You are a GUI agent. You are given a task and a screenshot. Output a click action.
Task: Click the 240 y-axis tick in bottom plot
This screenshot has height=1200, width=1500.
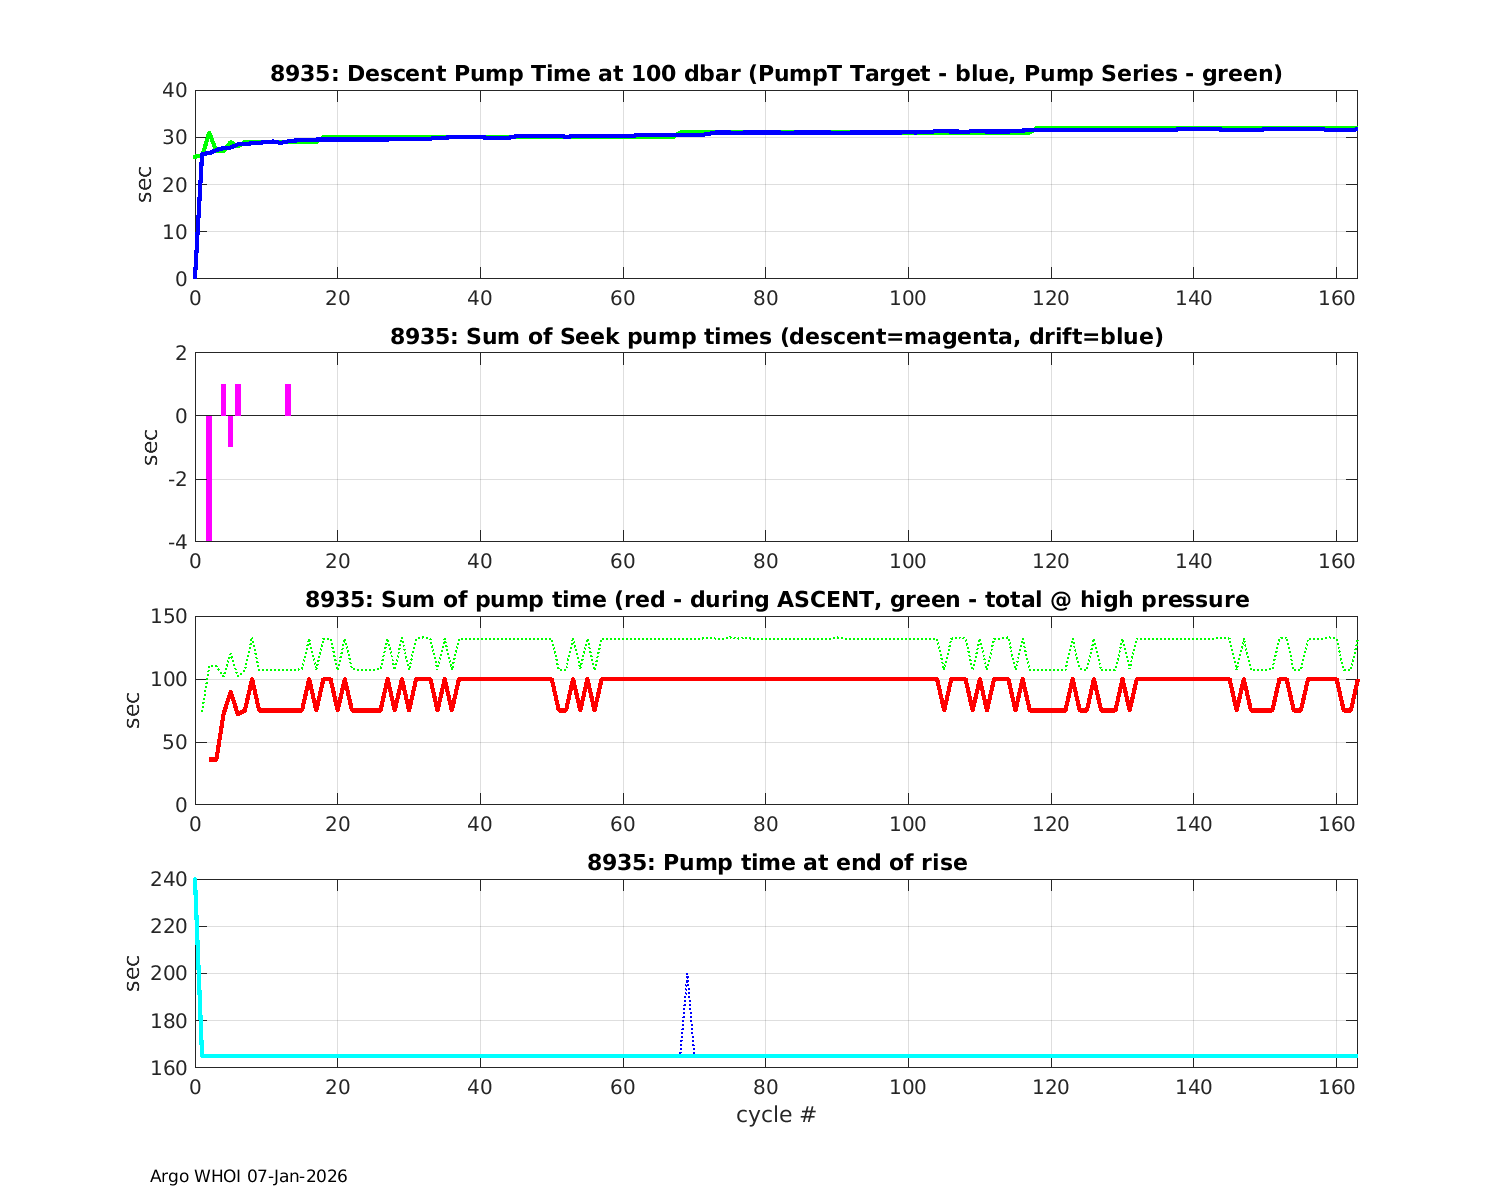(x=173, y=879)
